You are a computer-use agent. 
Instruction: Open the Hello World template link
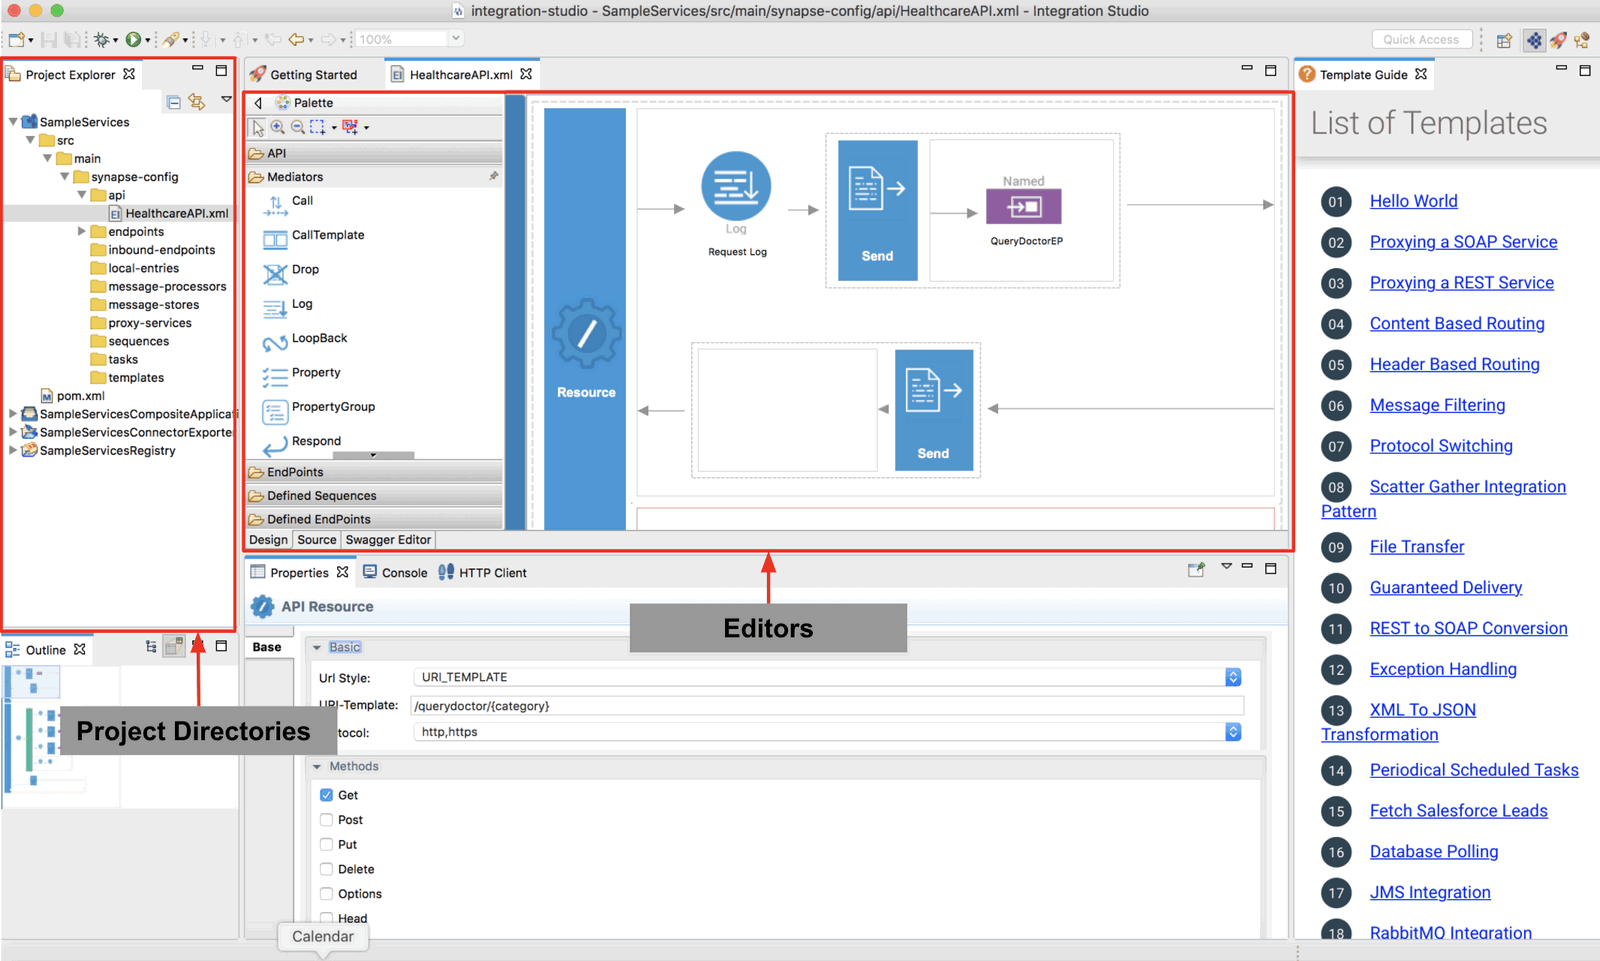(1413, 201)
